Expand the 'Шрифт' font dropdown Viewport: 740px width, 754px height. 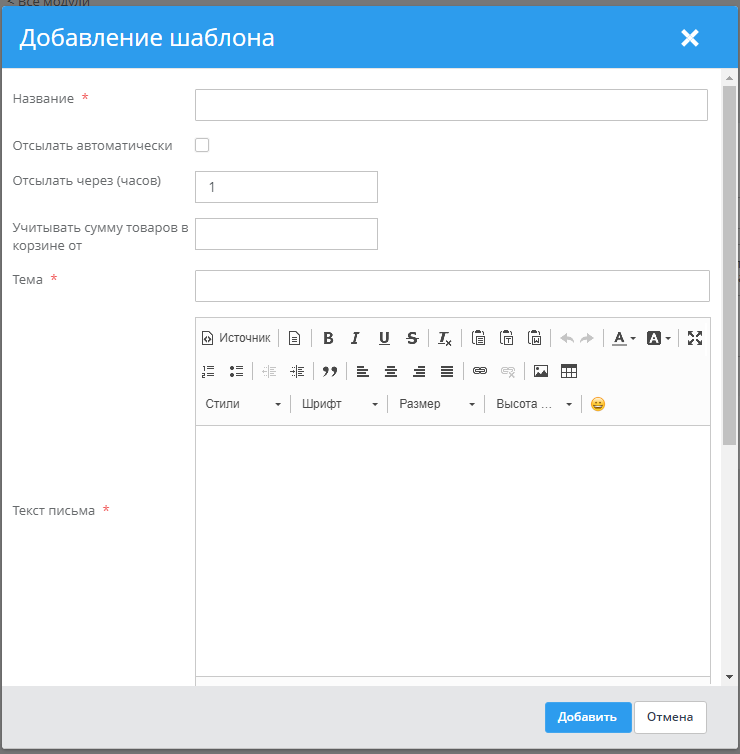coord(340,404)
